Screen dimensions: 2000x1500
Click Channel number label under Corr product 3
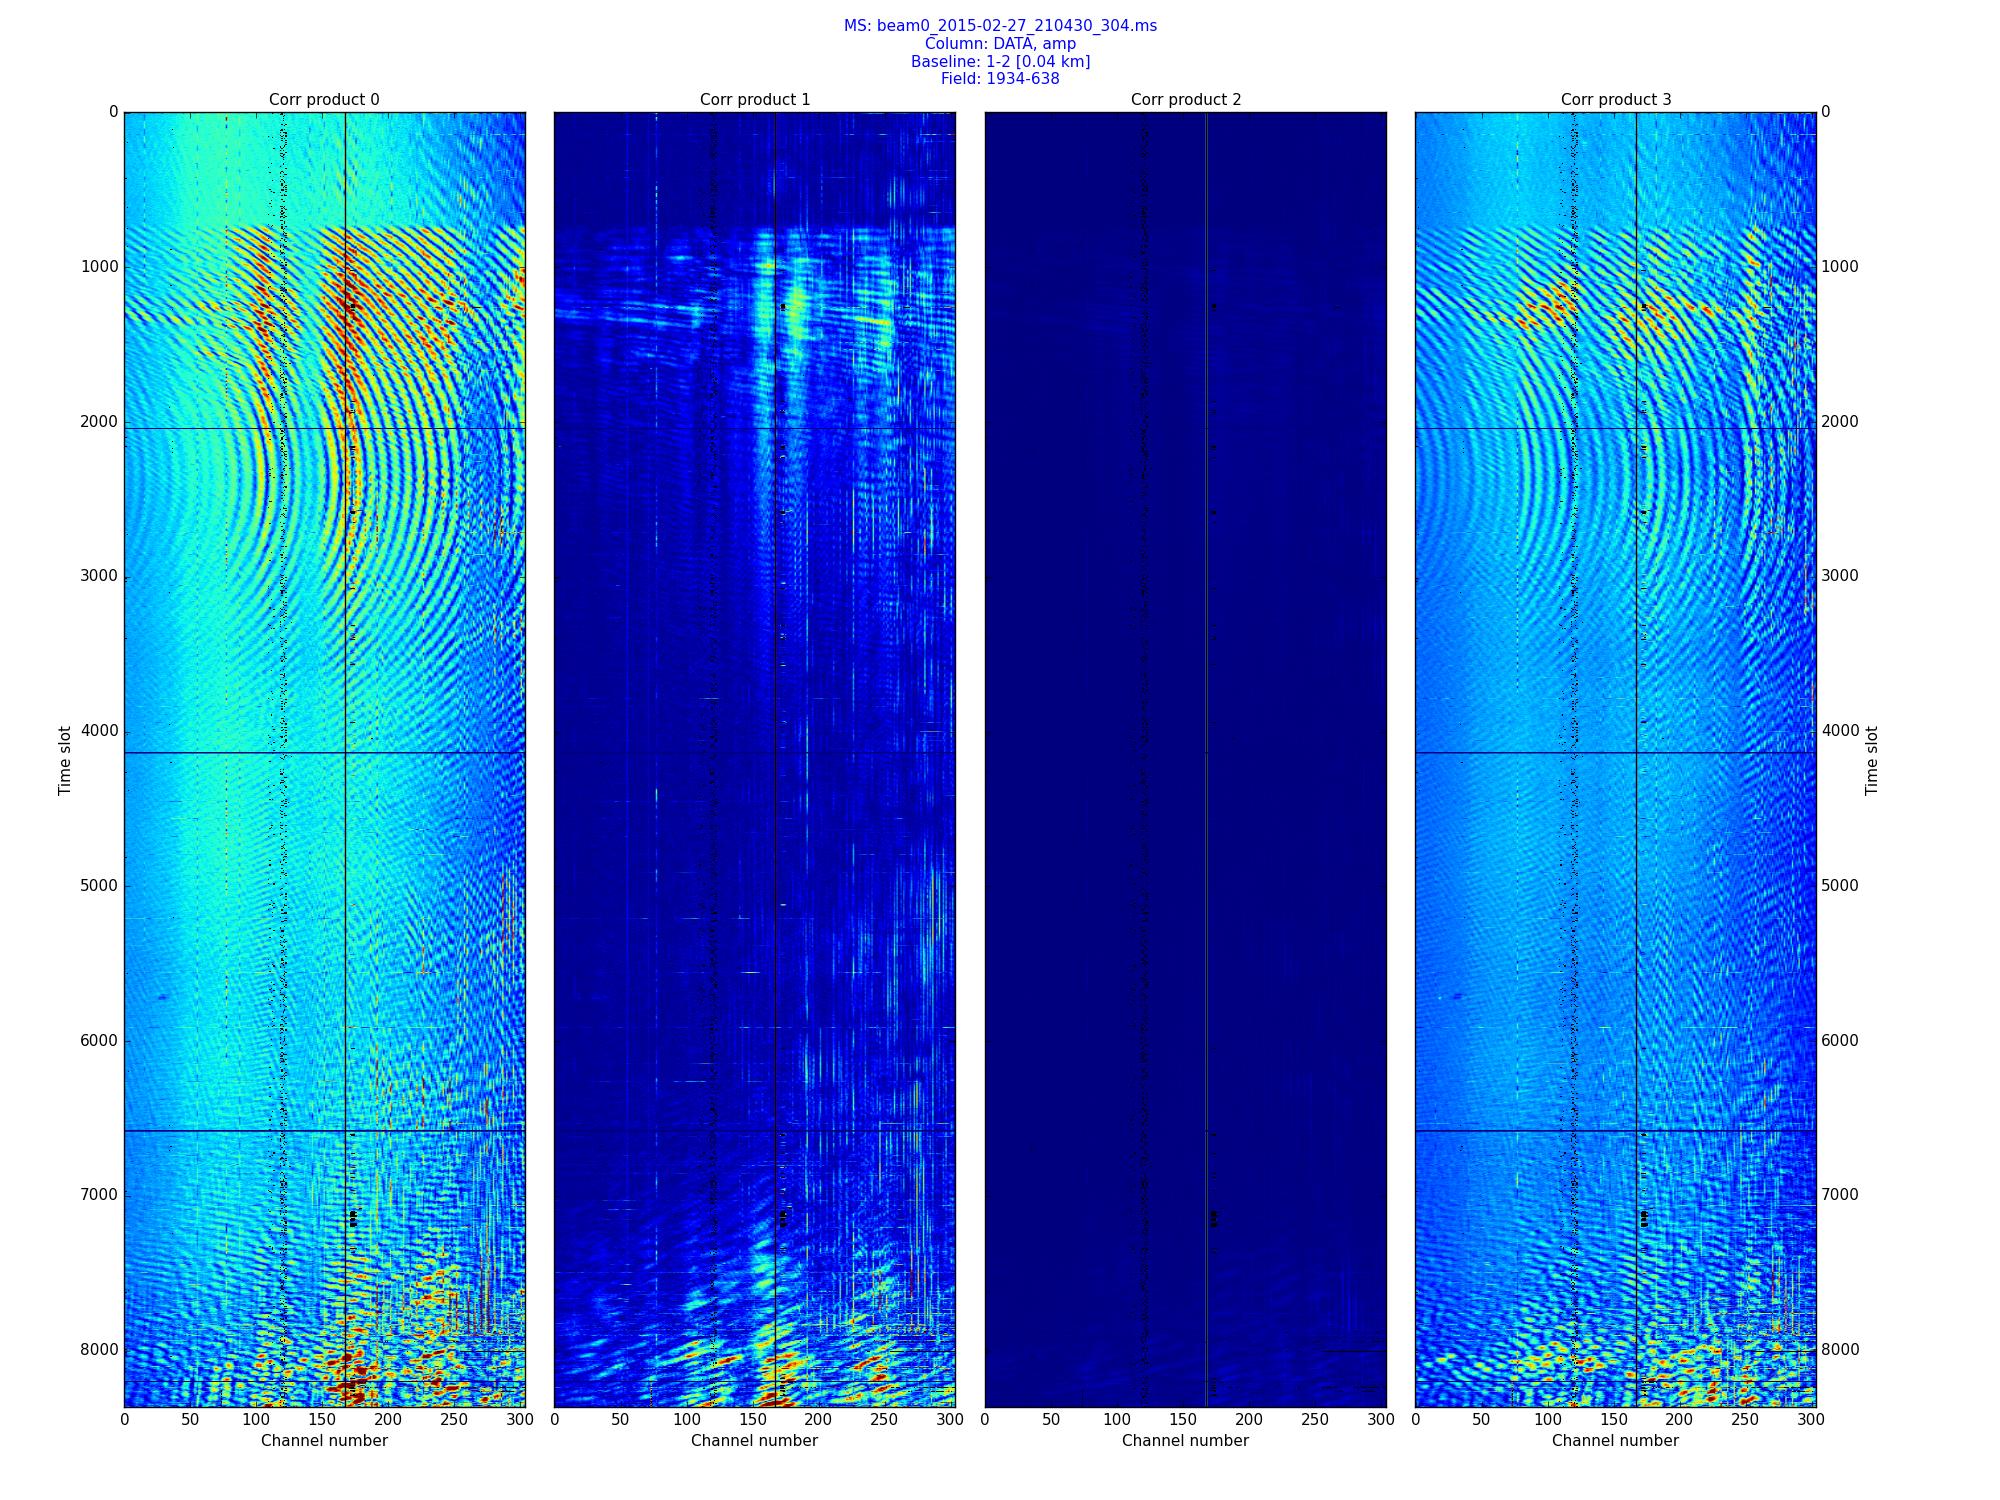[1616, 1441]
